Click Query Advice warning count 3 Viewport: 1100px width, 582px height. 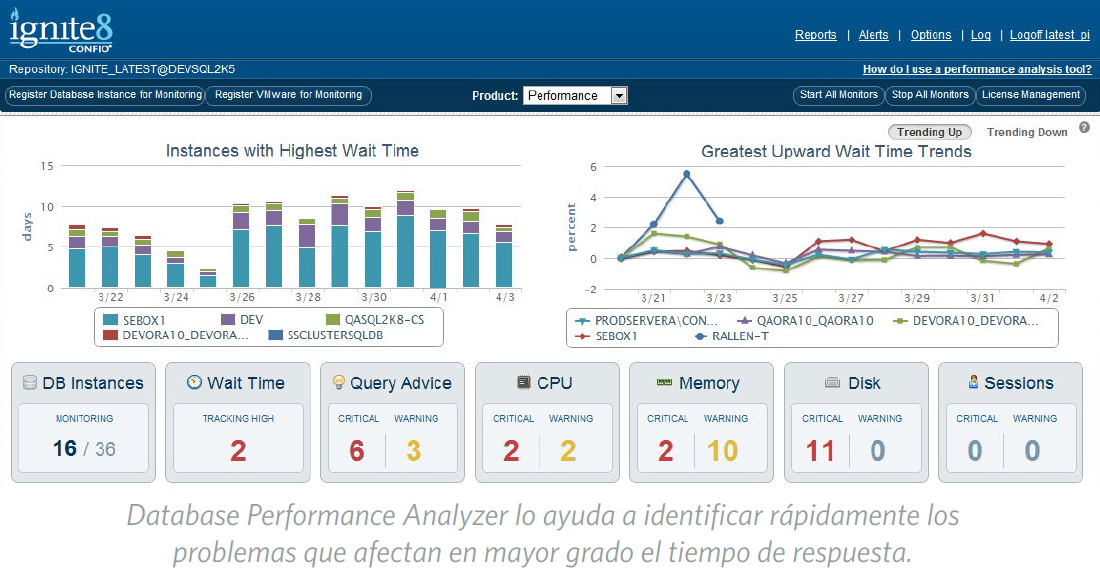point(414,451)
